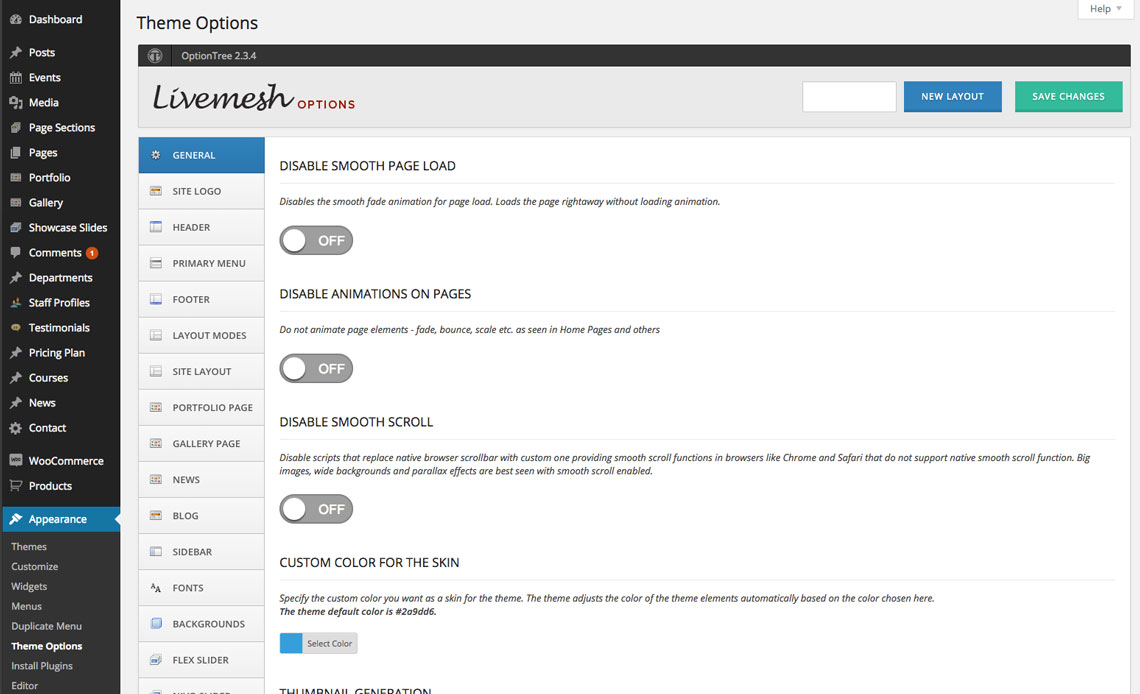This screenshot has height=694, width=1140.
Task: Select the Dashboard icon in the sidebar
Action: coord(14,18)
